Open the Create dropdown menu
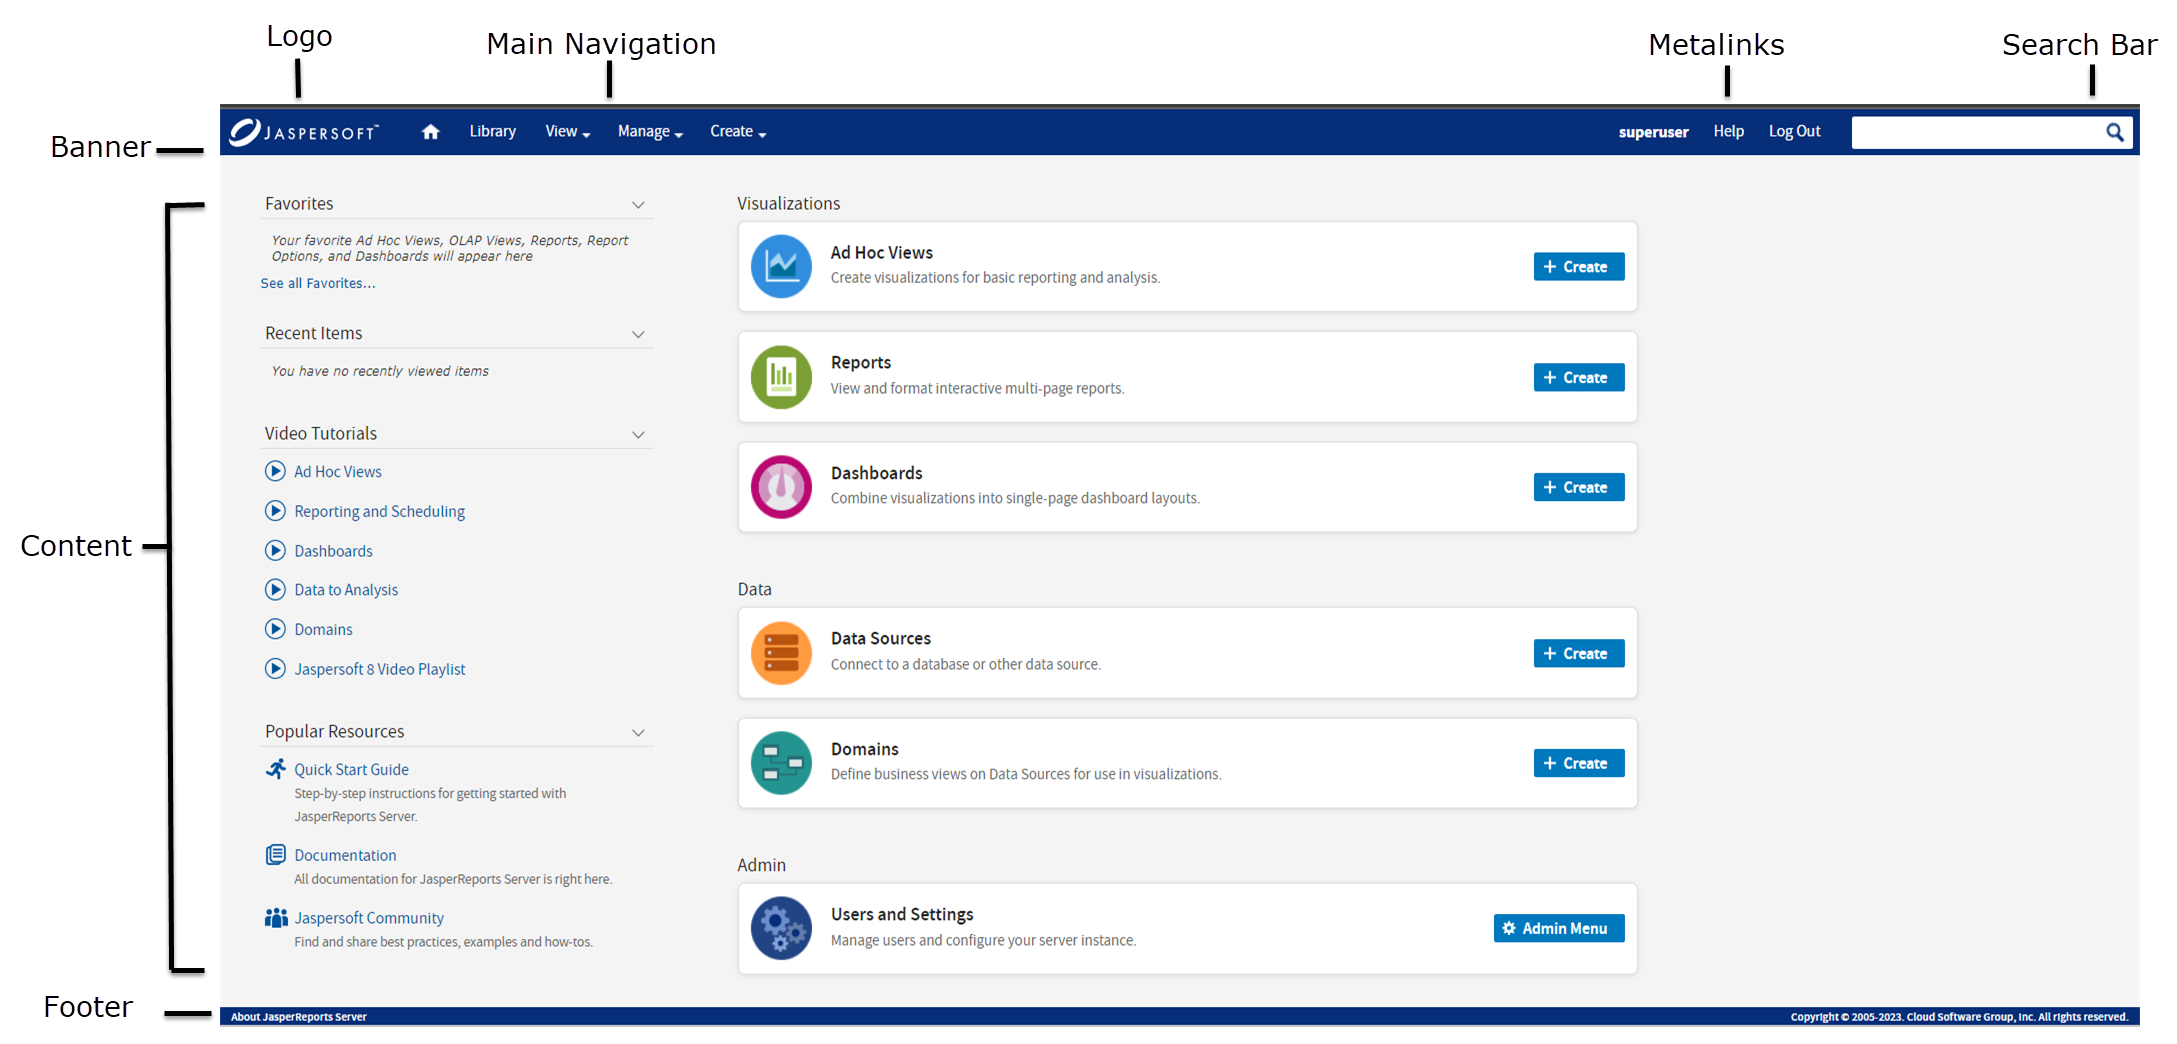 tap(738, 132)
